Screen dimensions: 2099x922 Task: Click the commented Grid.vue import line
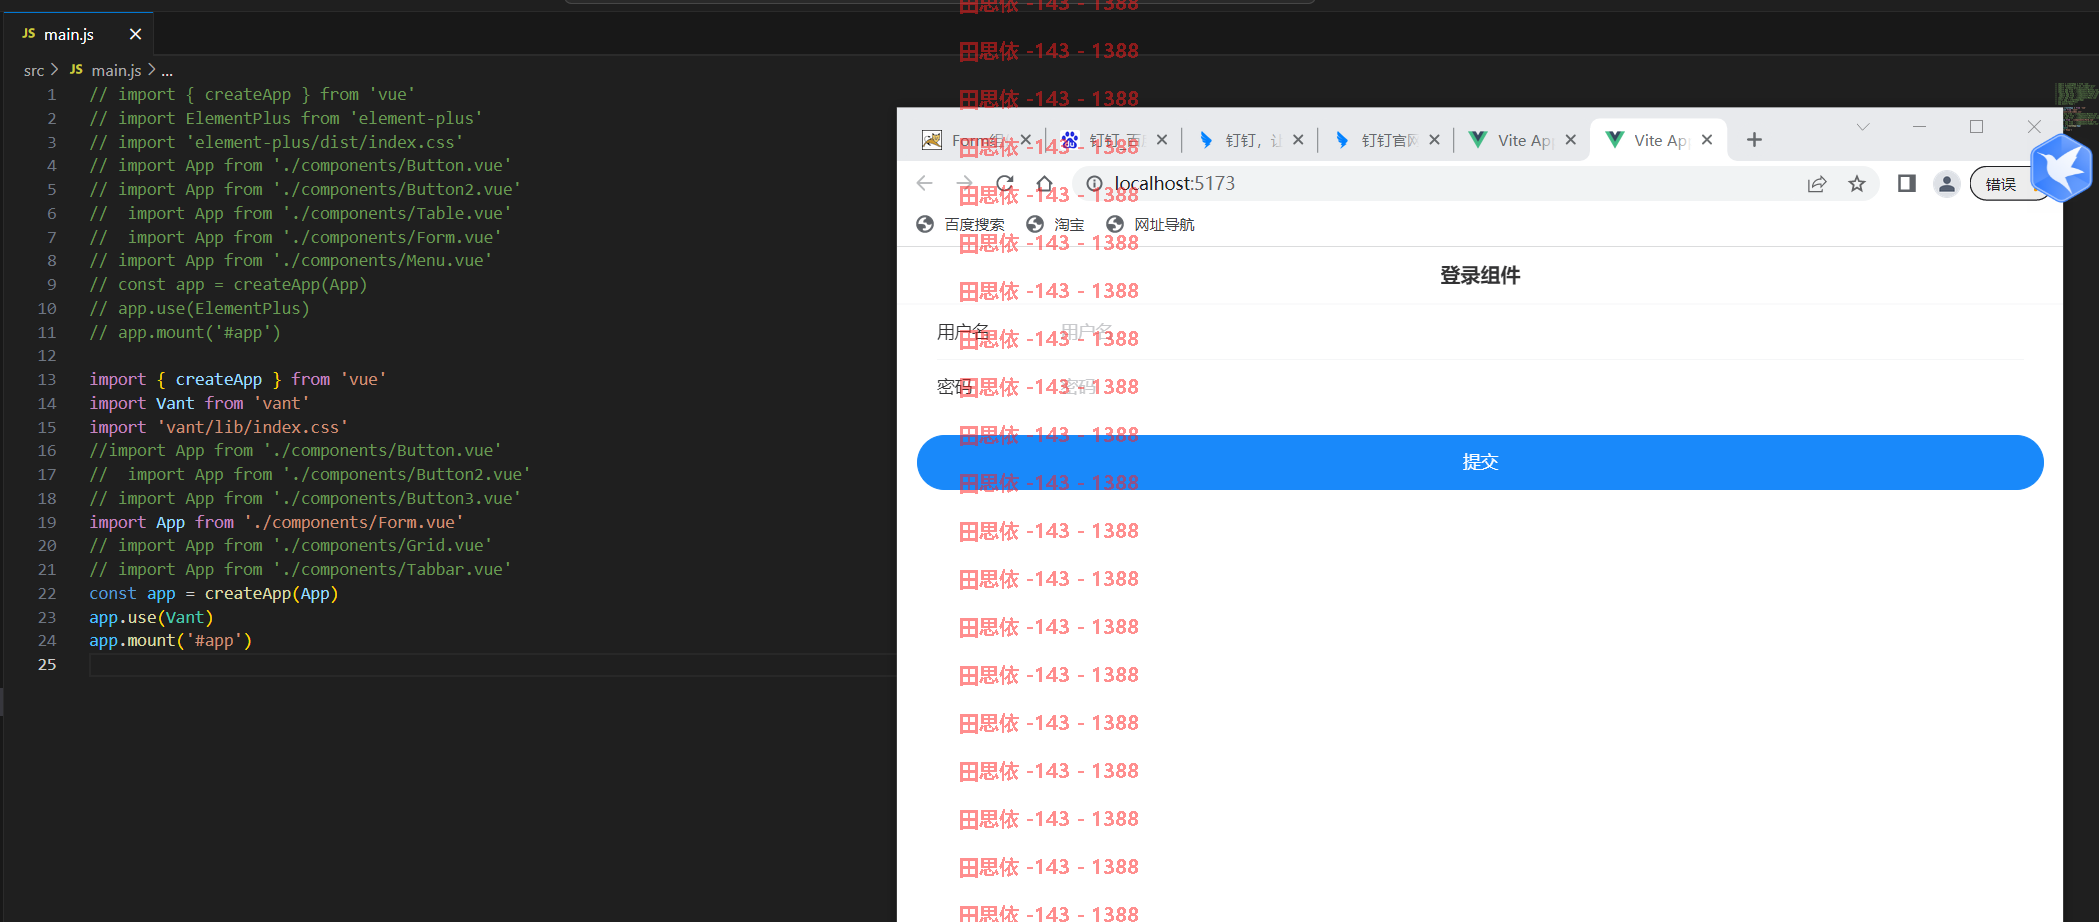290,545
